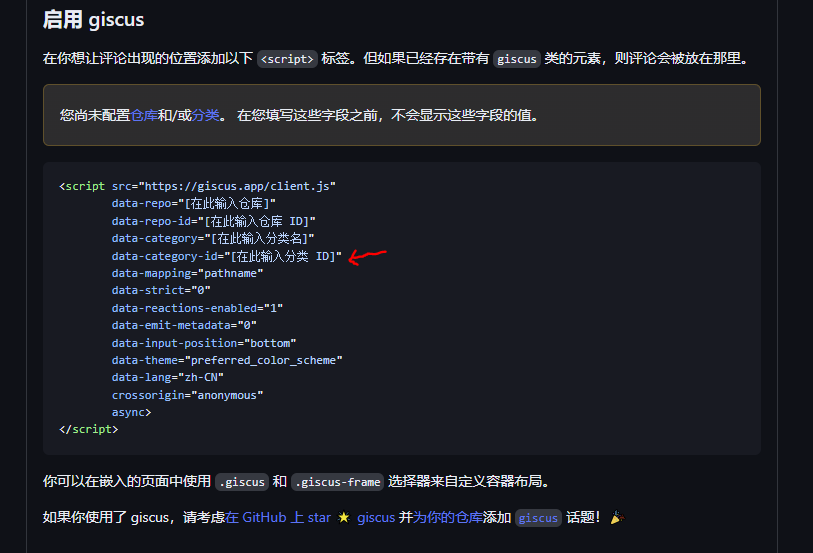Click the party popper emoji at the end
Viewport: 813px width, 553px height.
(x=617, y=518)
